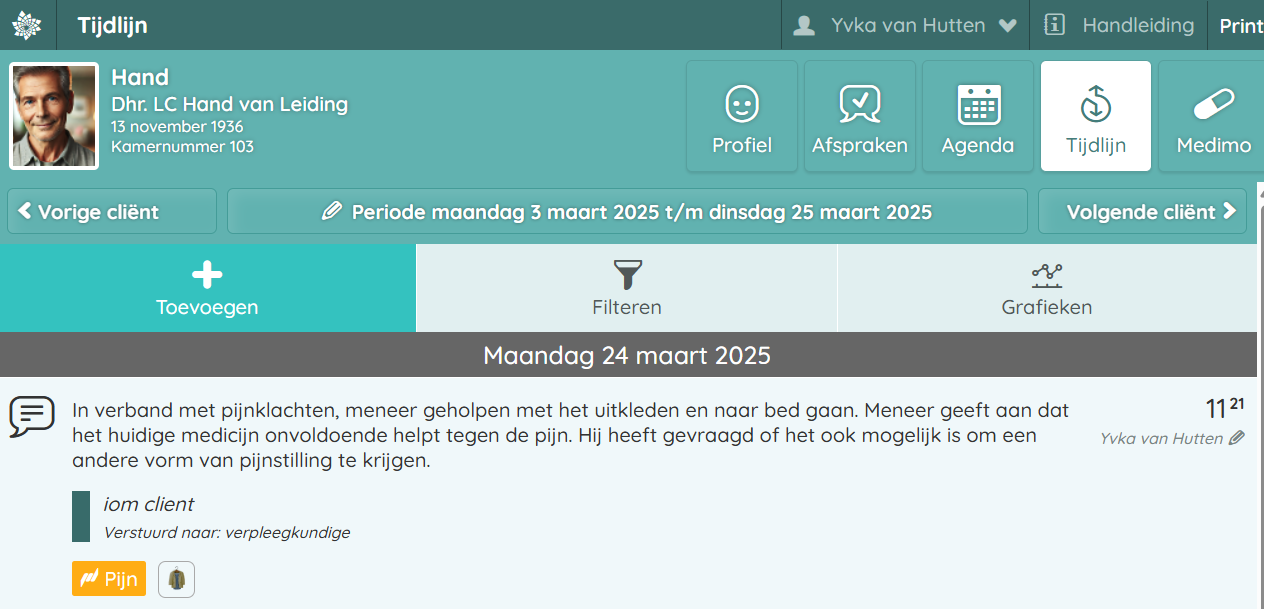Screen dimensions: 1264x609
Task: Click the speech bubble report icon
Action: tap(32, 416)
